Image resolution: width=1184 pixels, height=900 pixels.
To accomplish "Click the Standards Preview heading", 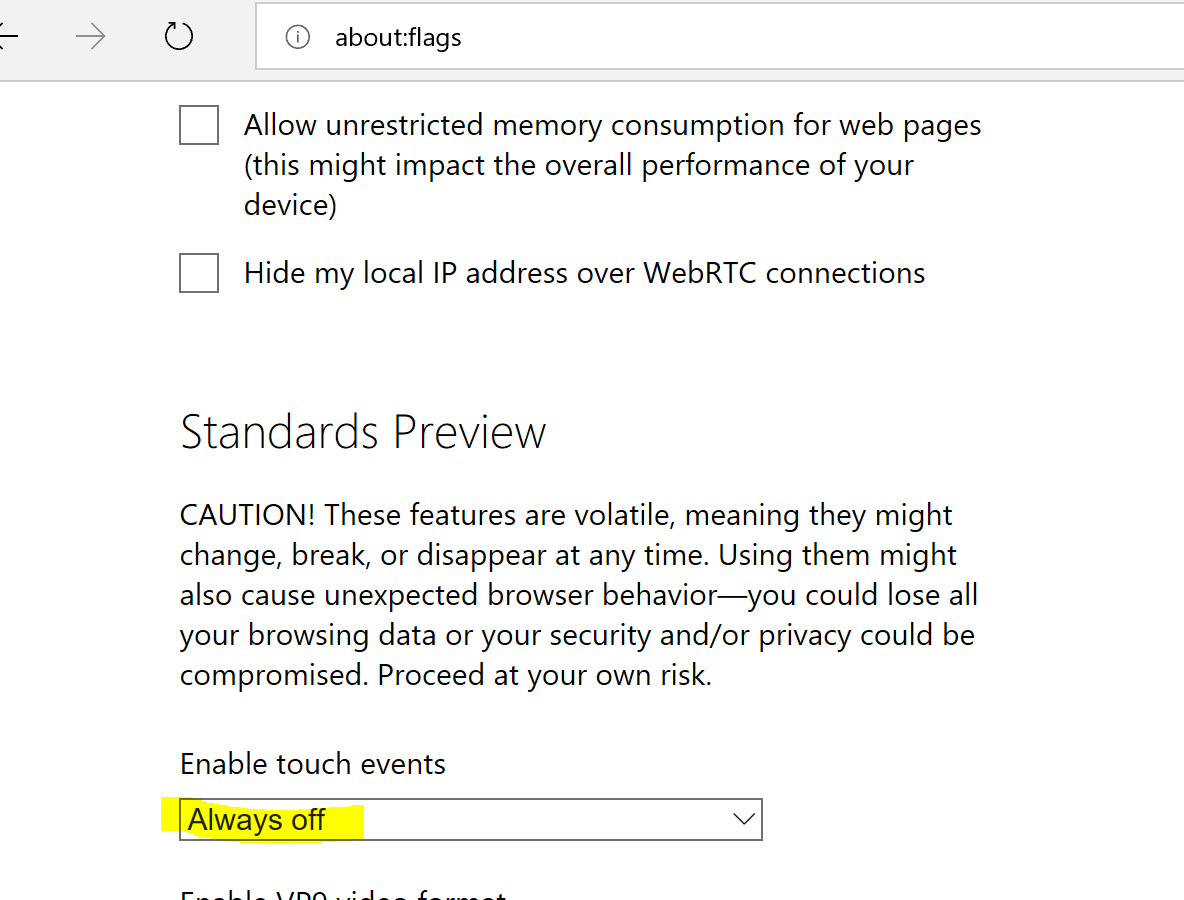I will [363, 432].
